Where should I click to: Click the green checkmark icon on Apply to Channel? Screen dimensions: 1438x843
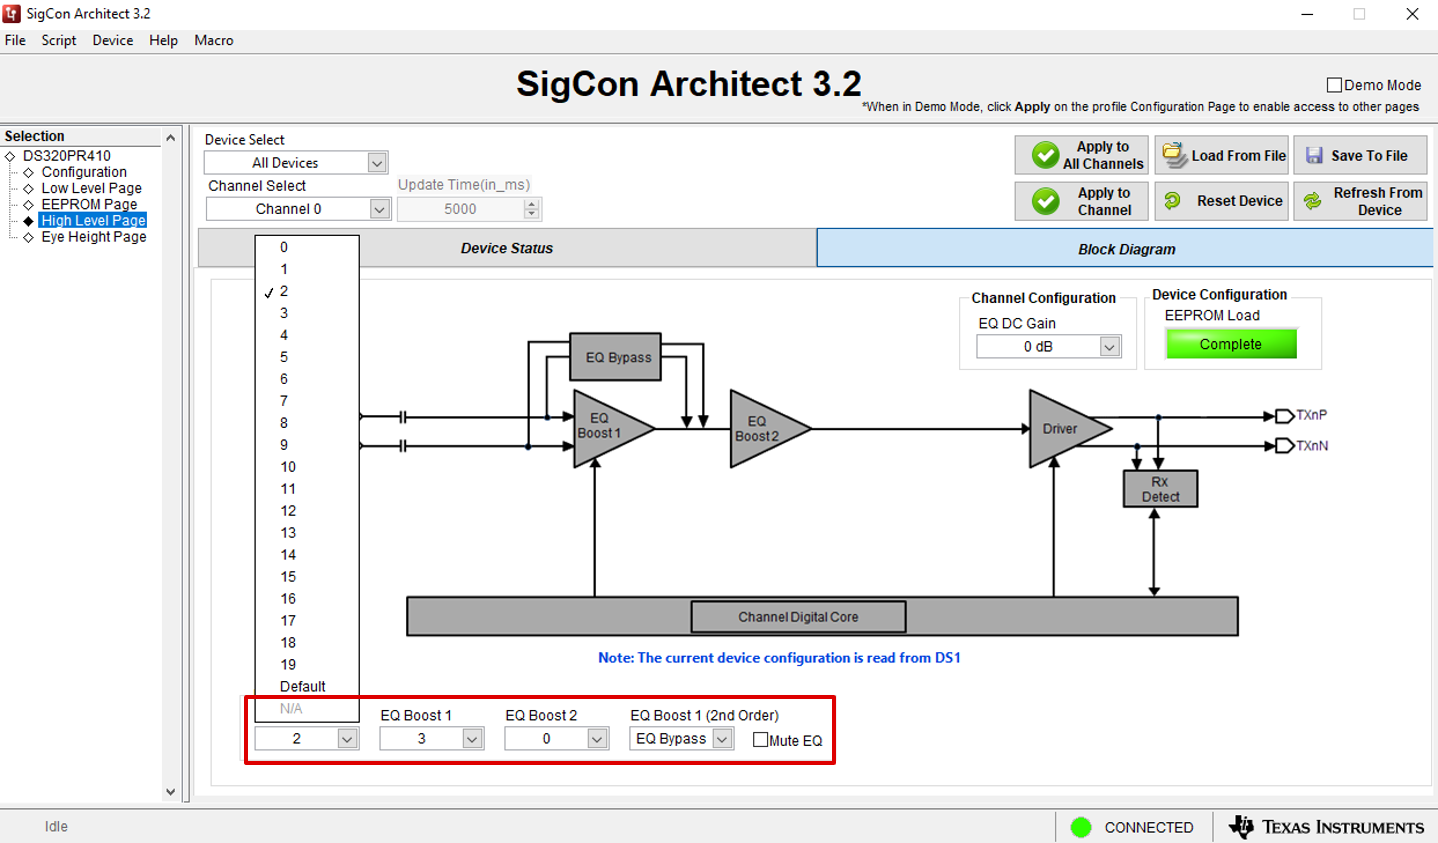pos(1045,201)
